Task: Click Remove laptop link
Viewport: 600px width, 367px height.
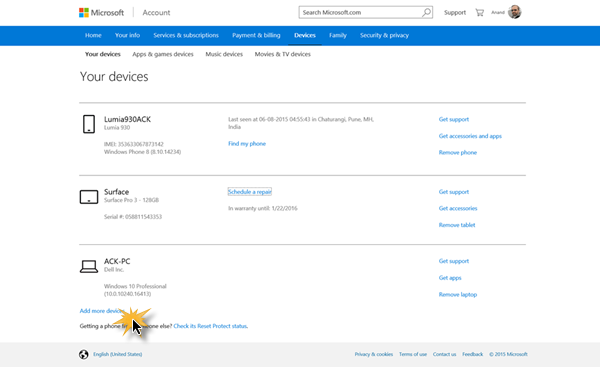Action: 458,295
